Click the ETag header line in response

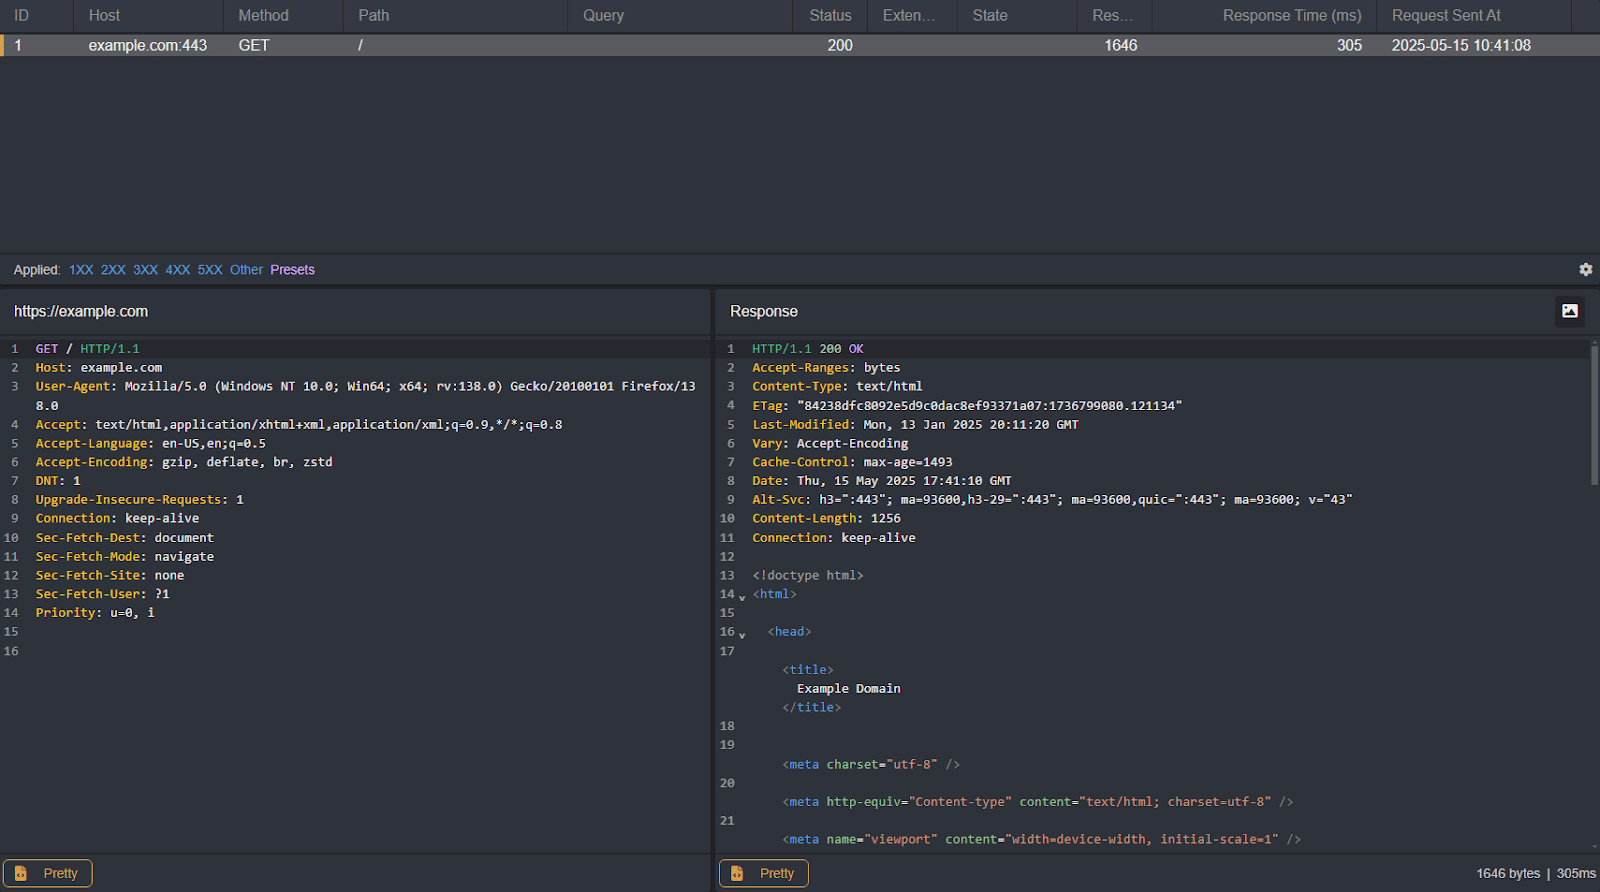[x=967, y=405]
